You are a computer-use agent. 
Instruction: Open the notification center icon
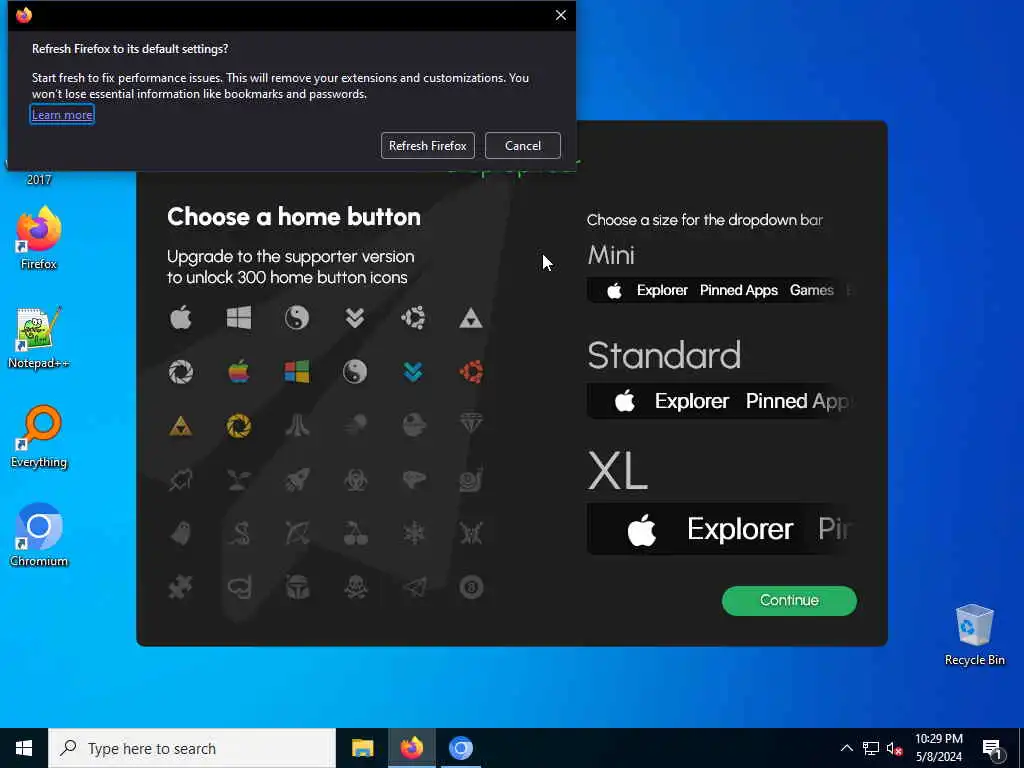pos(992,748)
